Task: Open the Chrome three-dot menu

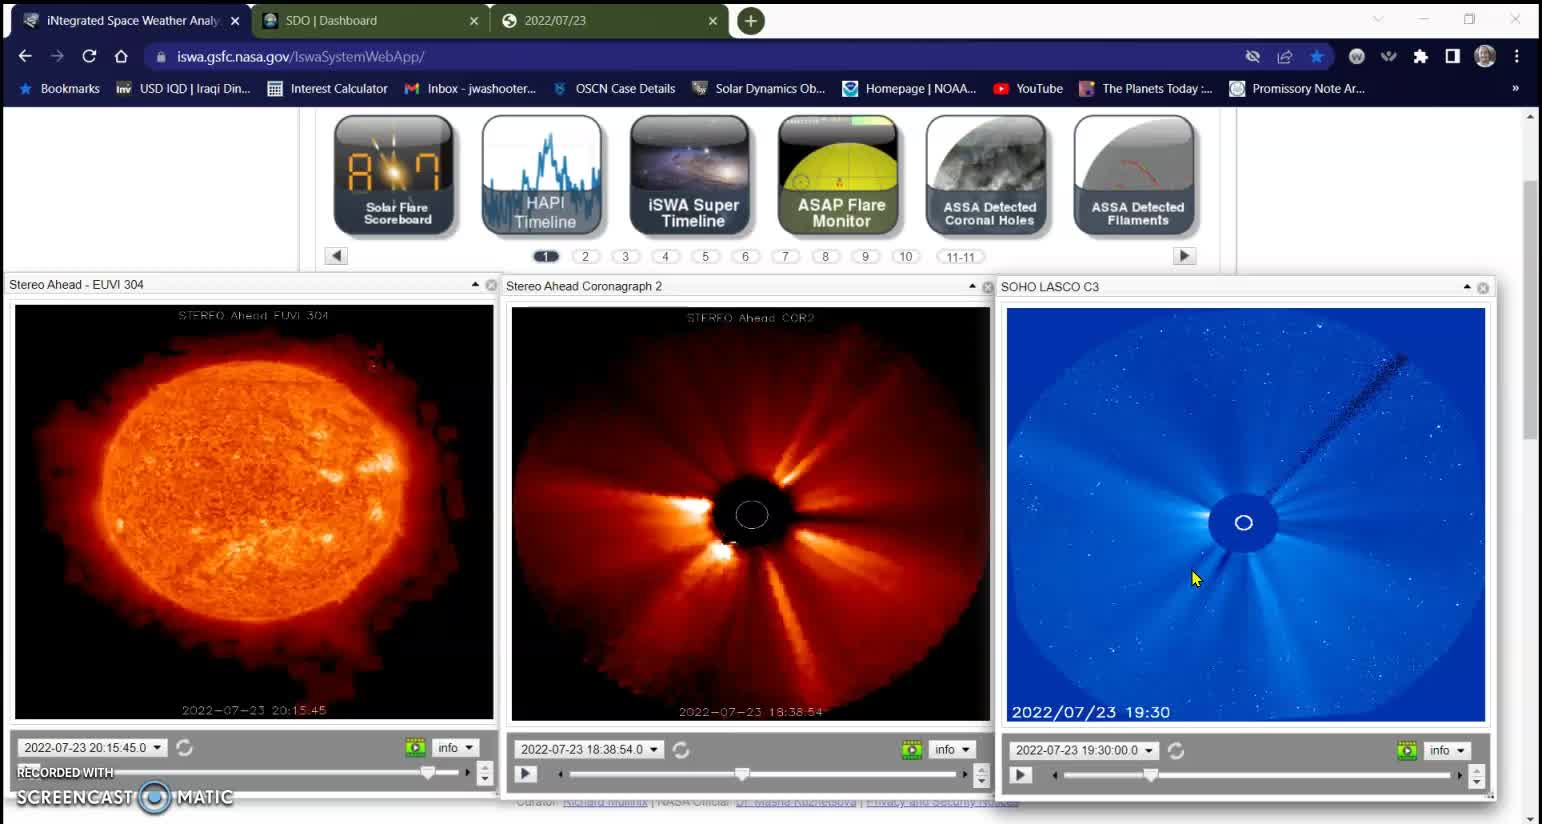Action: [1517, 57]
